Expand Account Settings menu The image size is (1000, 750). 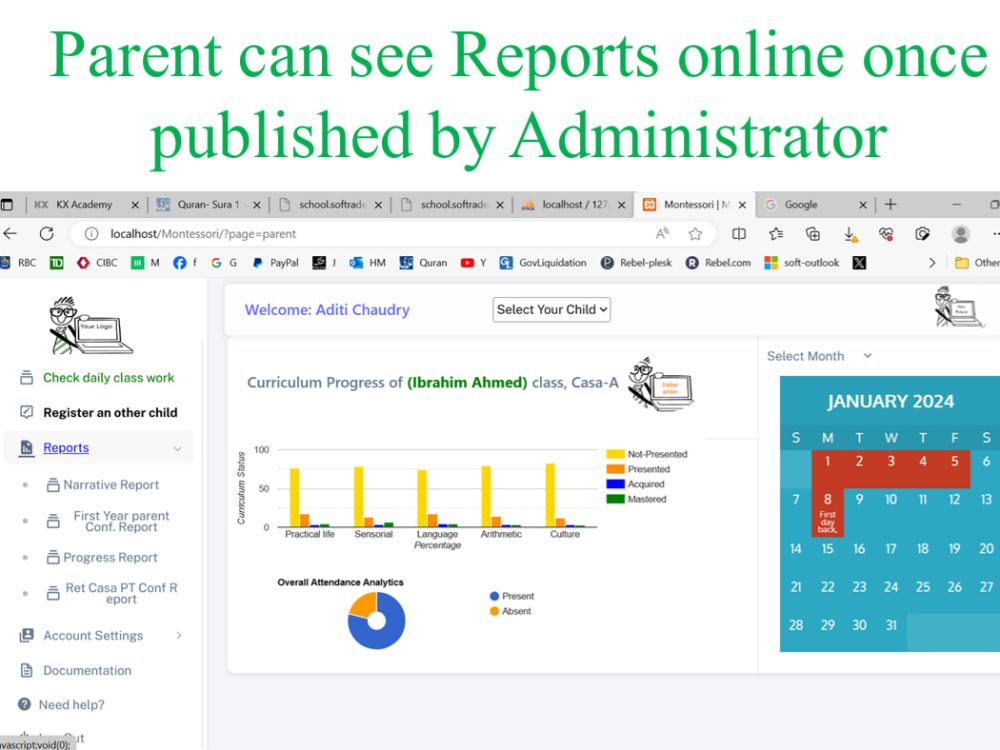point(99,635)
